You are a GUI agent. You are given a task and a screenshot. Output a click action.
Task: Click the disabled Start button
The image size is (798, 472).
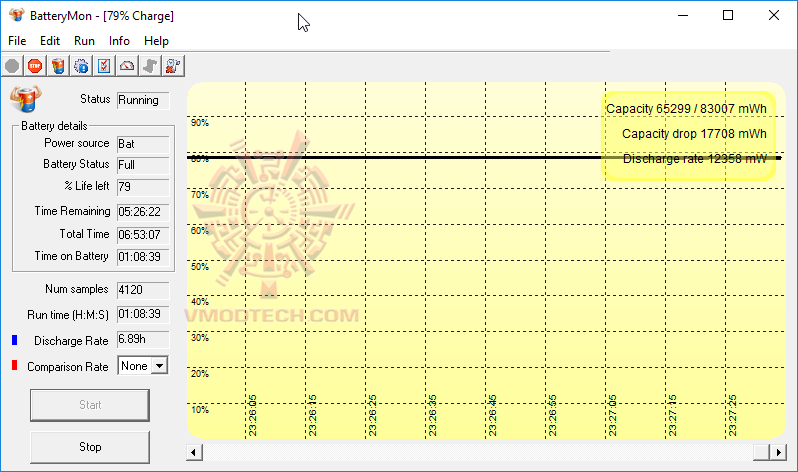[90, 405]
